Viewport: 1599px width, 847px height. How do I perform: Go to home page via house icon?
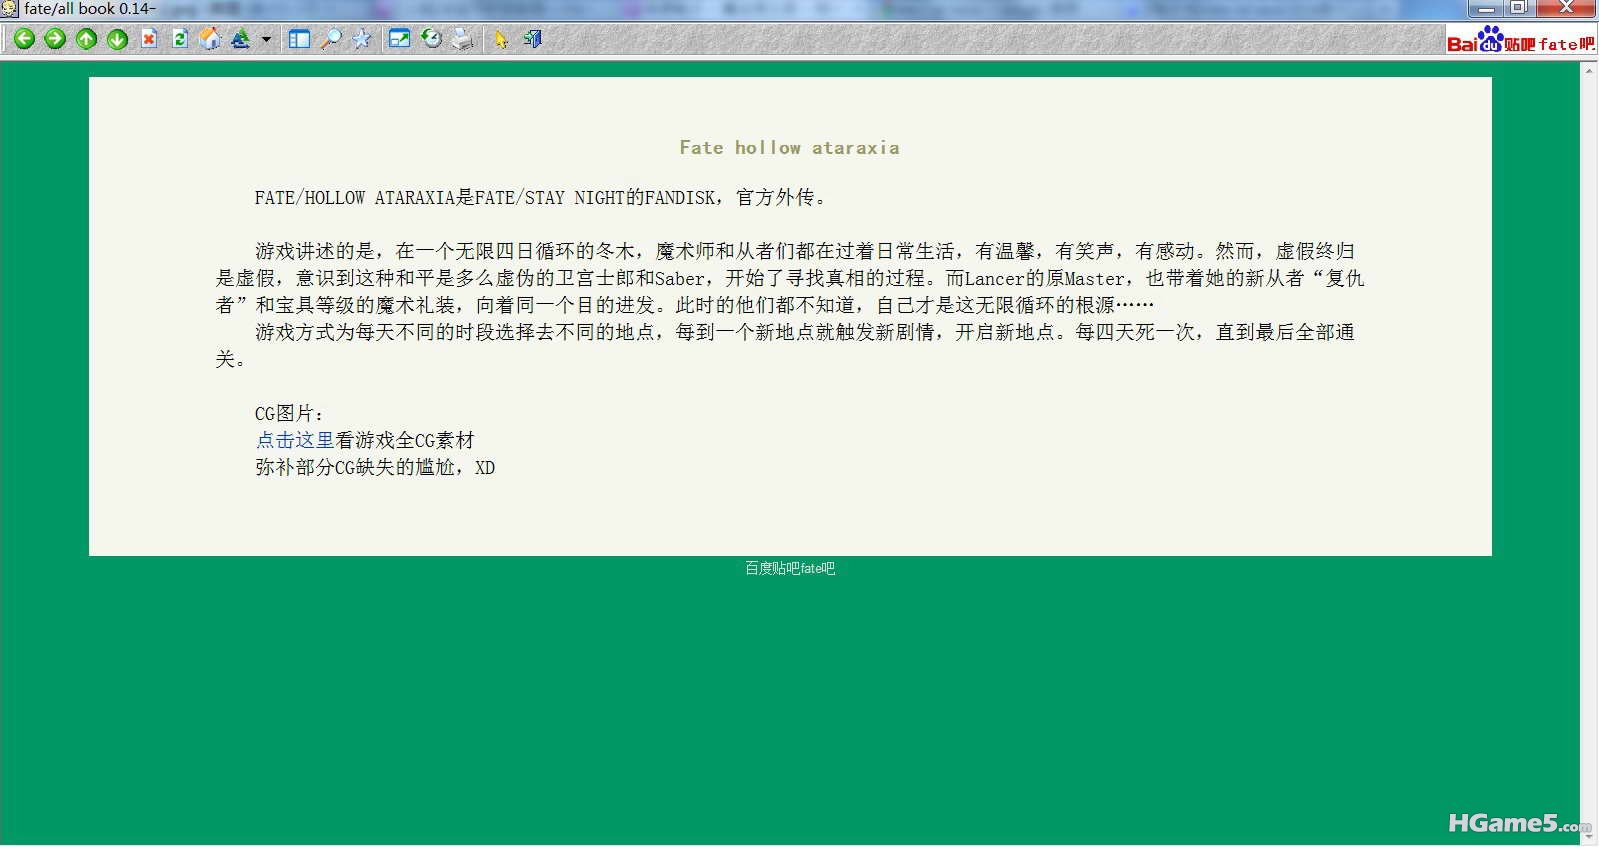(210, 39)
